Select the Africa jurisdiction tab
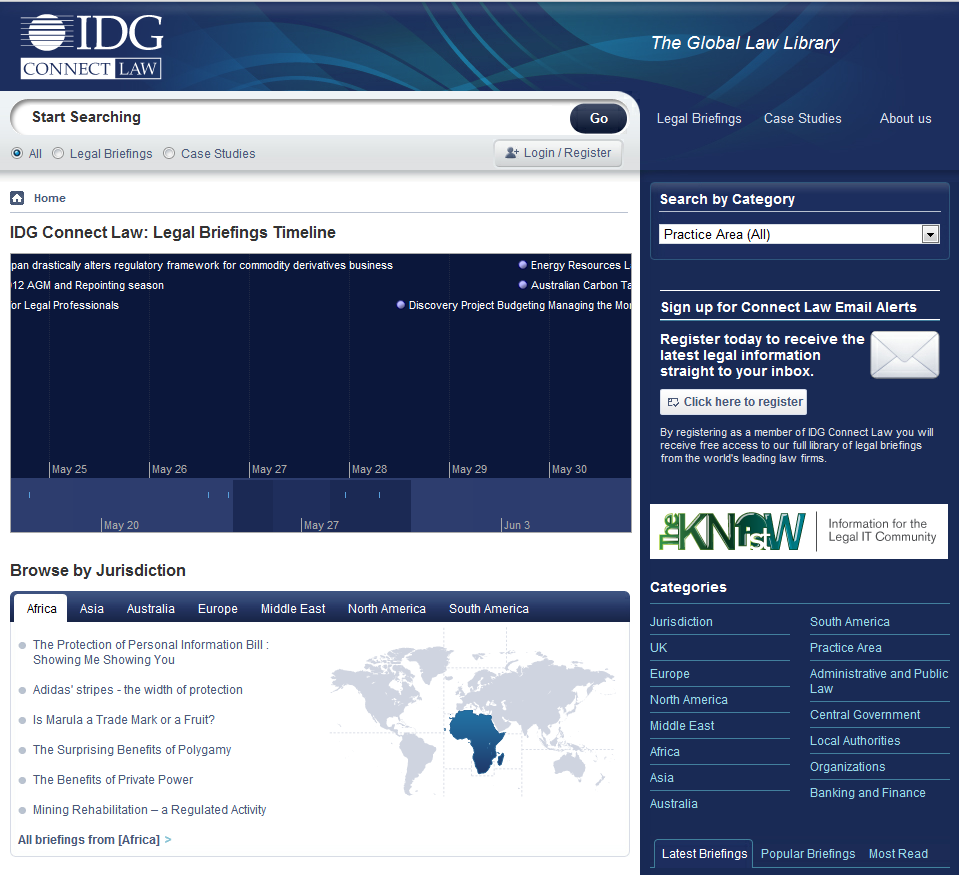The height and width of the screenshot is (875, 959). (x=42, y=609)
